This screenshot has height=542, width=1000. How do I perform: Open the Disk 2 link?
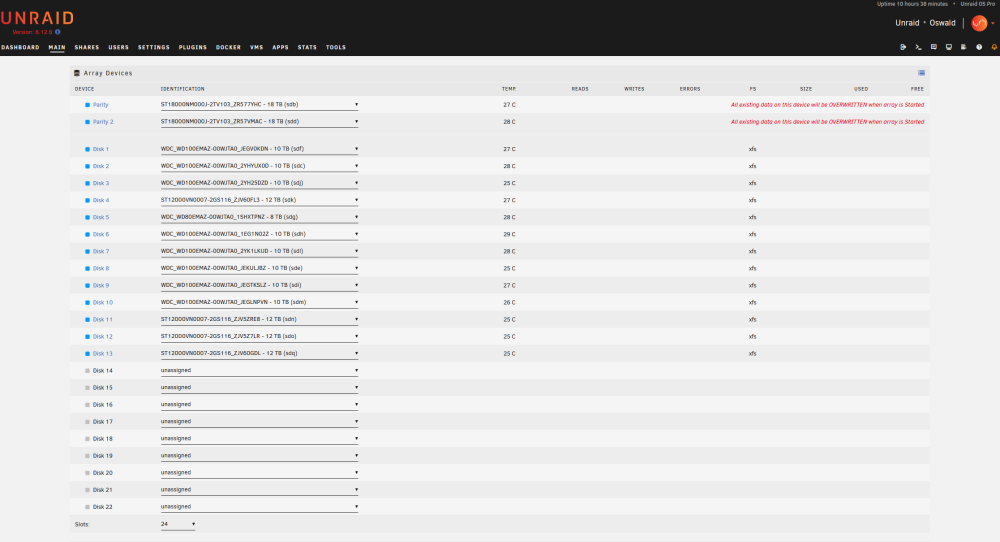pos(101,166)
